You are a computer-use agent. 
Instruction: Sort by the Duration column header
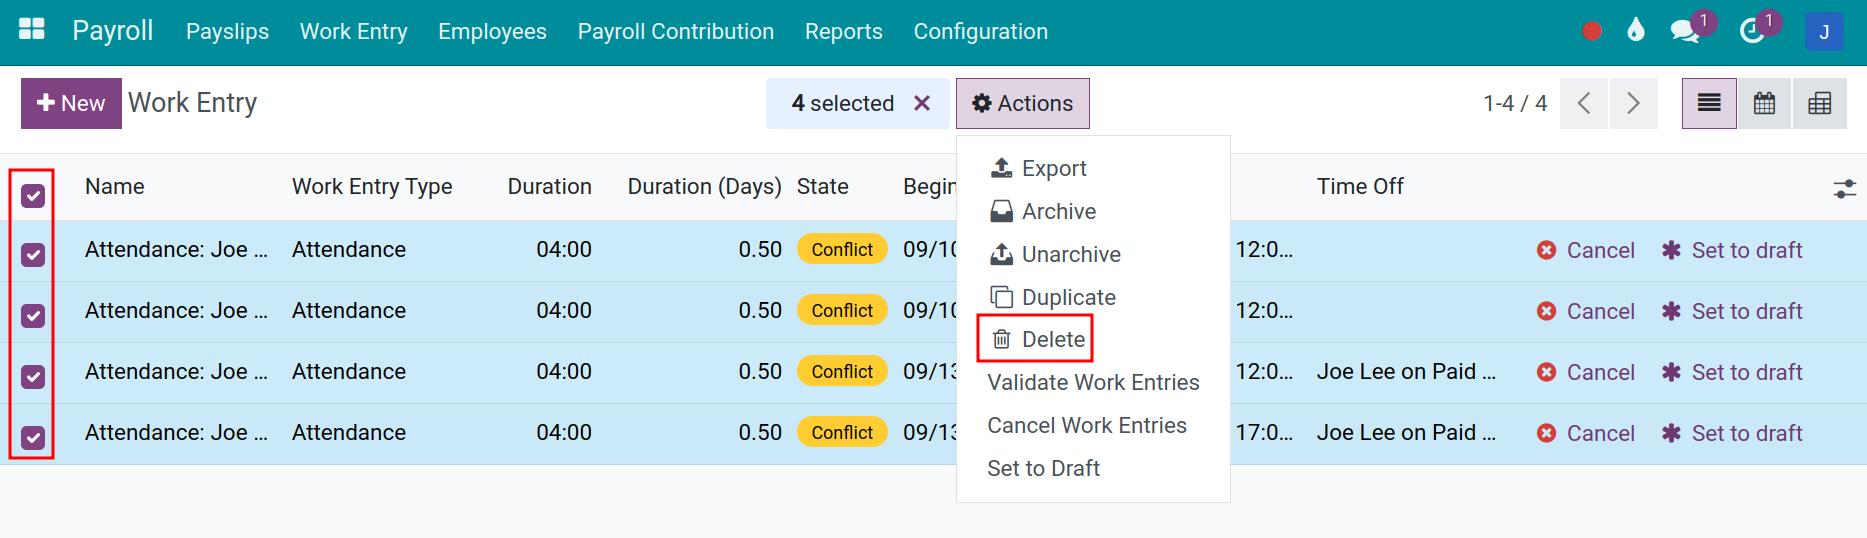pyautogui.click(x=549, y=186)
